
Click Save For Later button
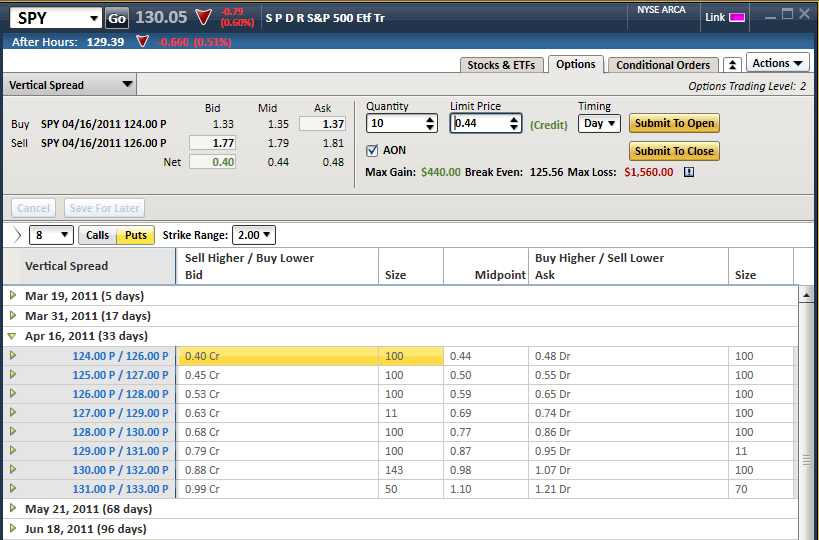[104, 208]
